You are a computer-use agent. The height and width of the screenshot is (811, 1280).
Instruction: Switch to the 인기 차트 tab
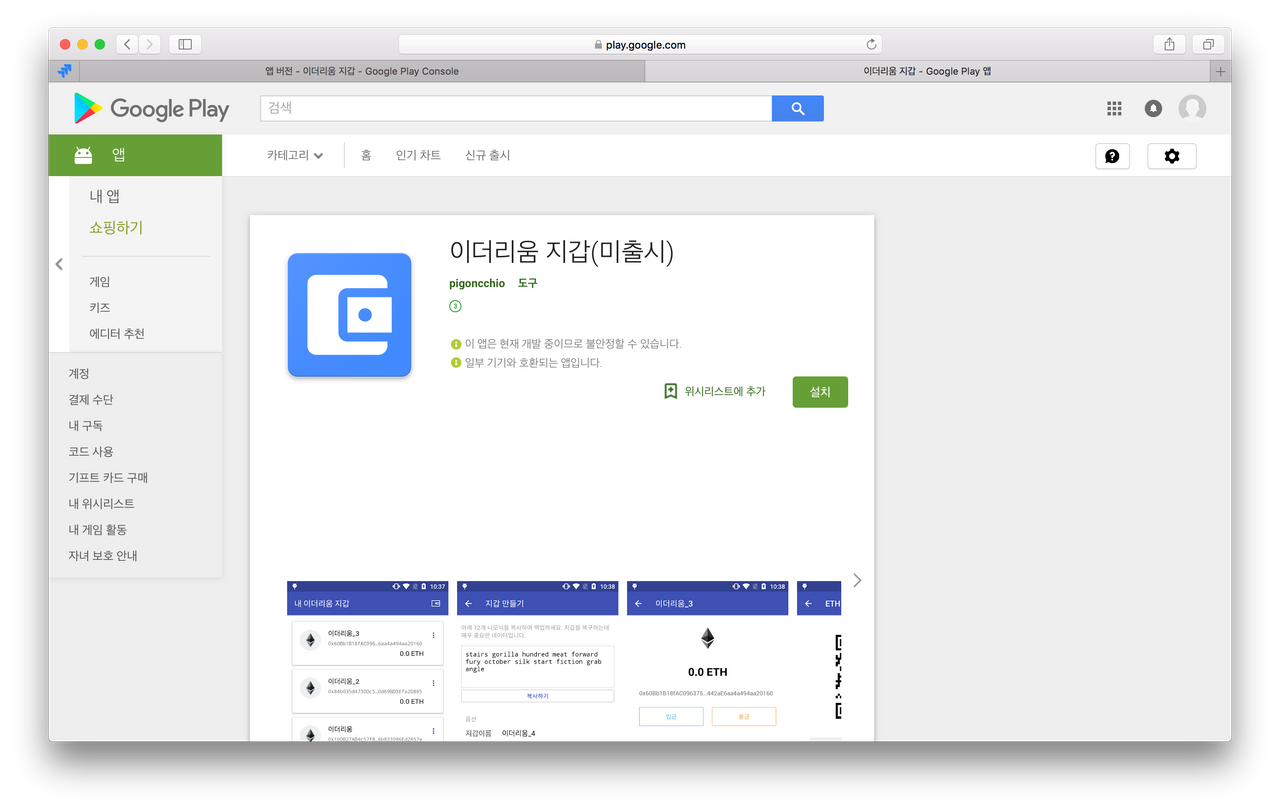417,155
